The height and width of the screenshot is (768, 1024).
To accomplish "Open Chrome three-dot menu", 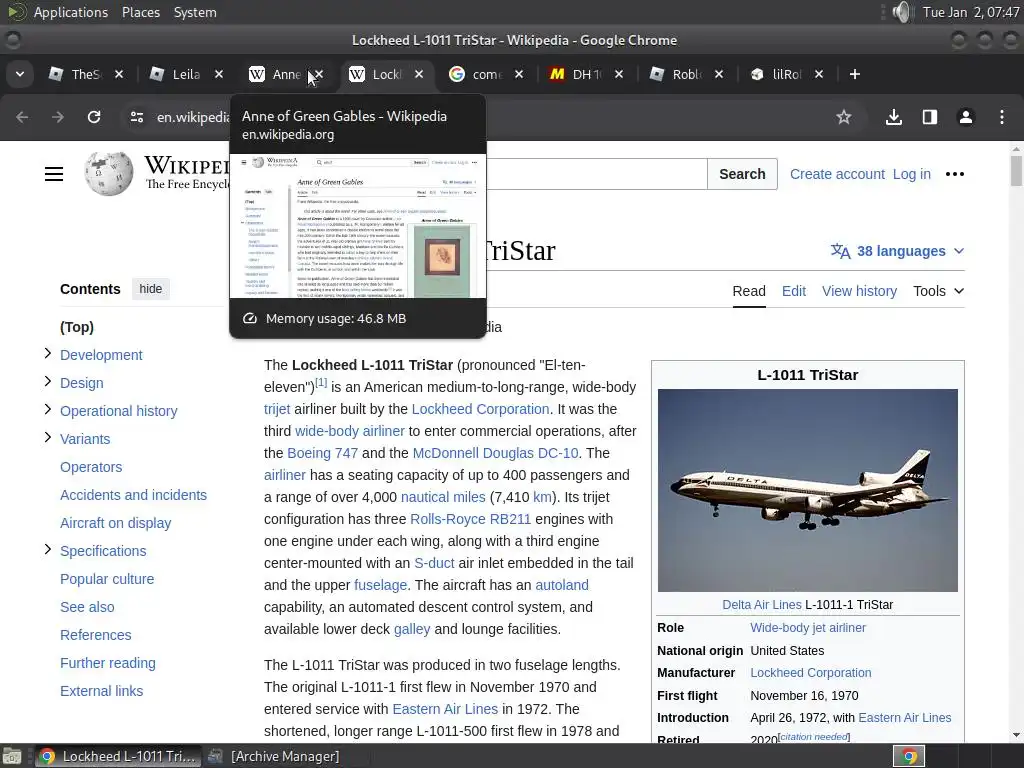I will click(1002, 117).
